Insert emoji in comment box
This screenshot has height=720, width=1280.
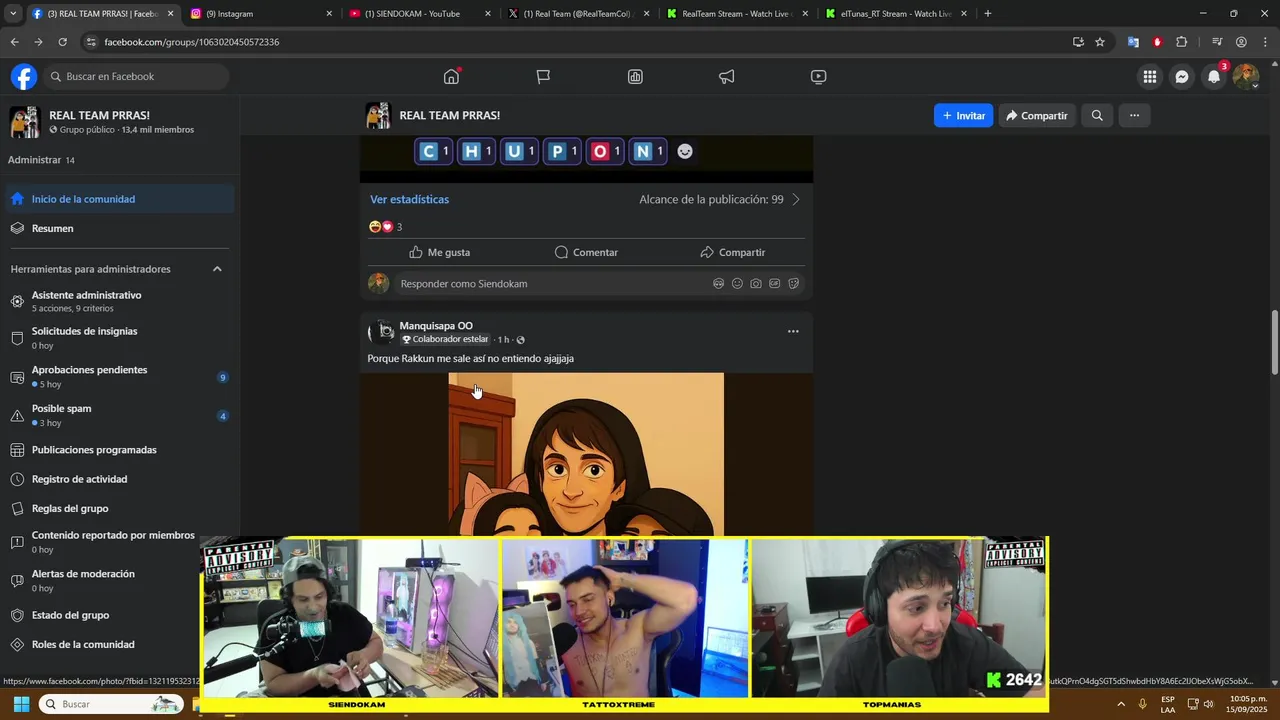[737, 284]
